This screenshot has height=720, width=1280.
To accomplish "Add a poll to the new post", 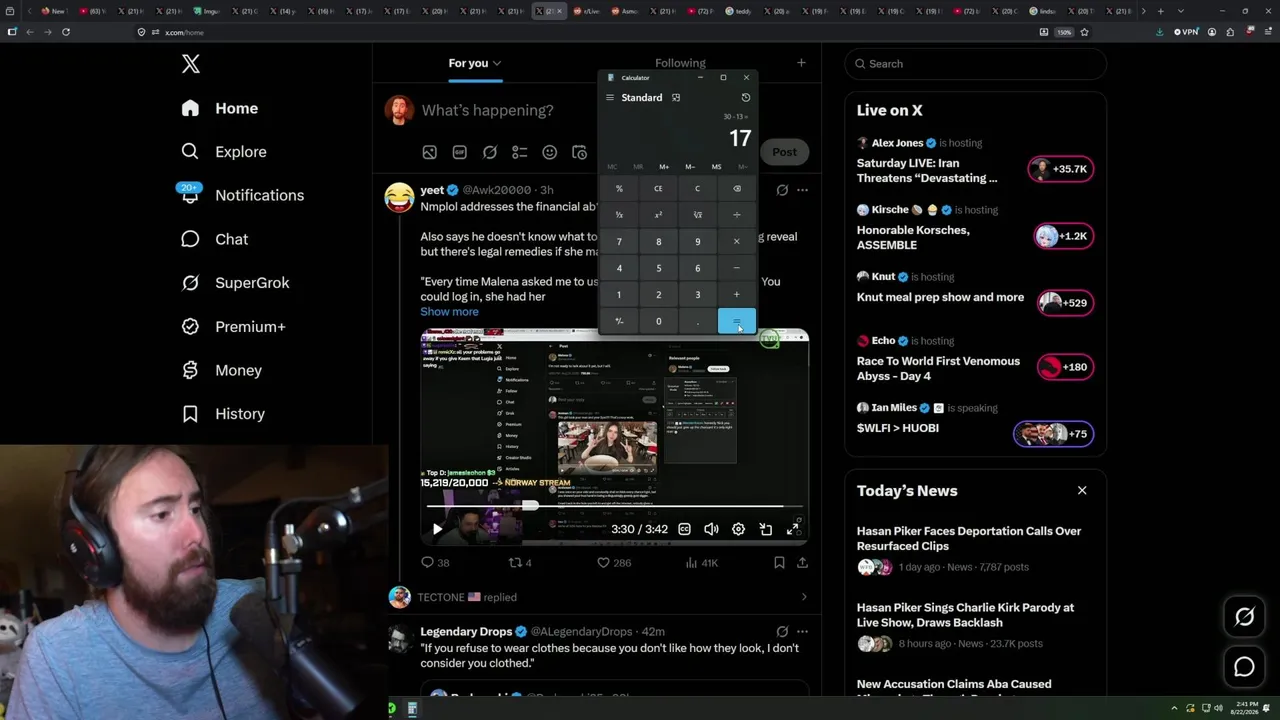I will point(519,152).
